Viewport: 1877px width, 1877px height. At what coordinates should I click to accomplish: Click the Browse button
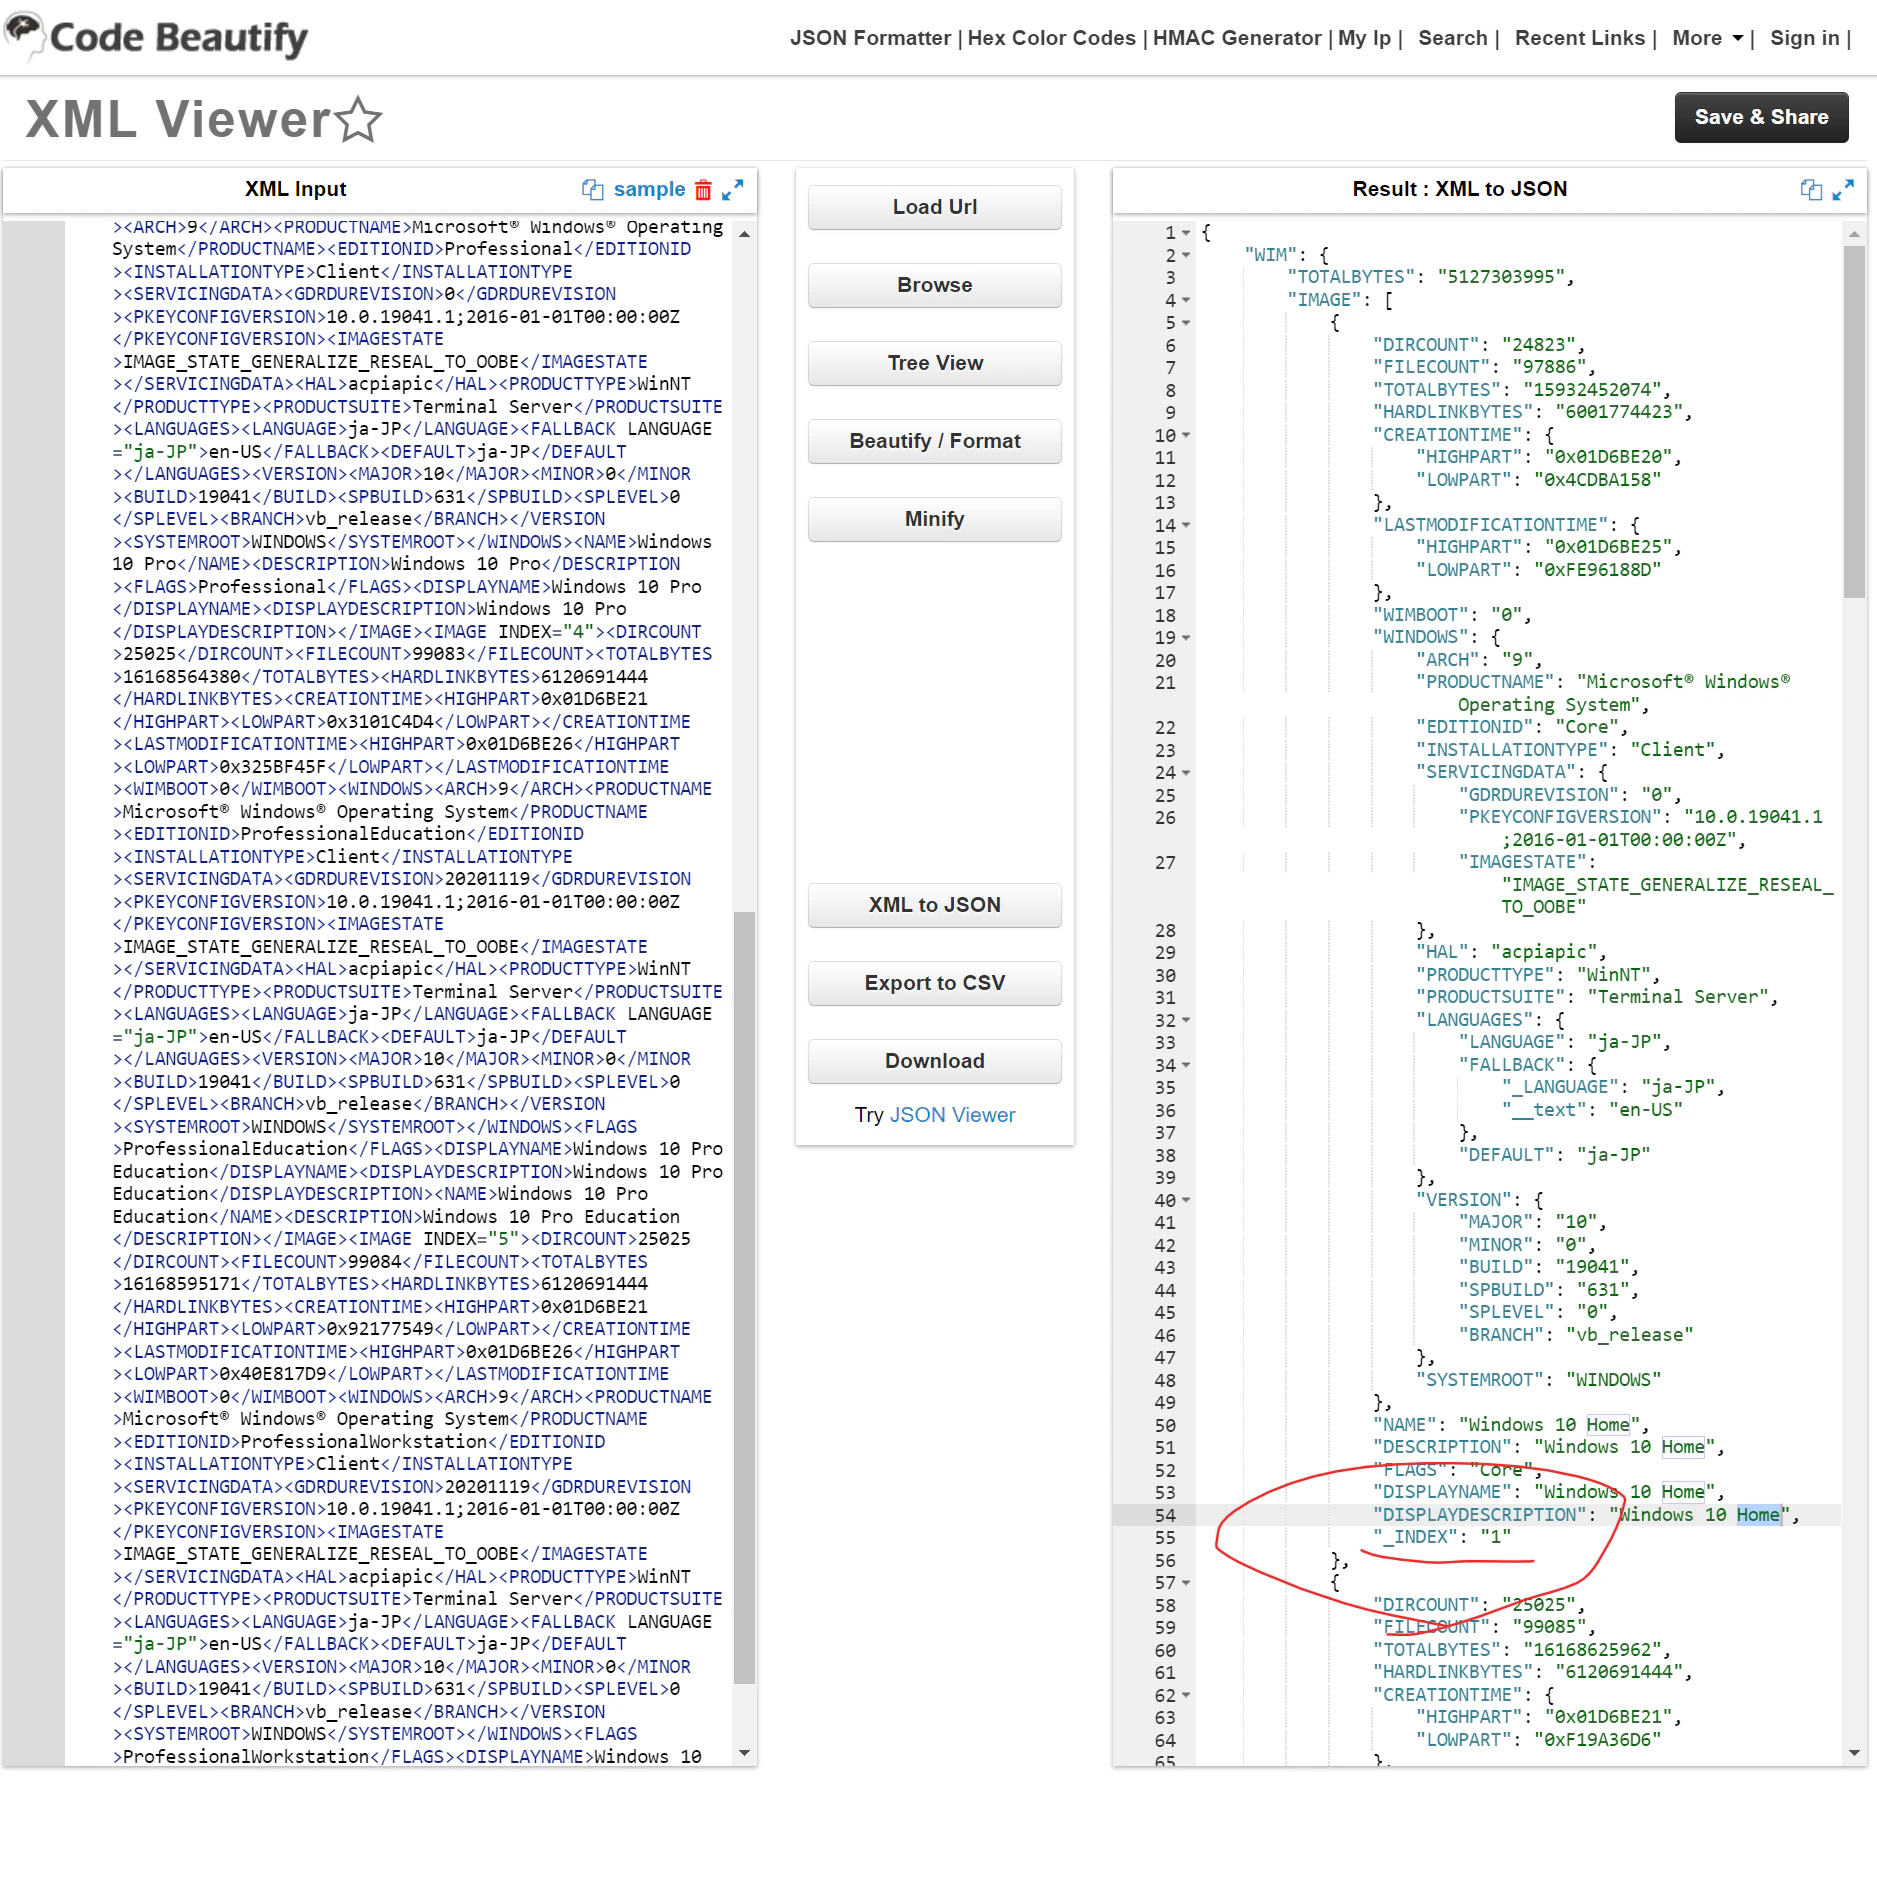934,285
